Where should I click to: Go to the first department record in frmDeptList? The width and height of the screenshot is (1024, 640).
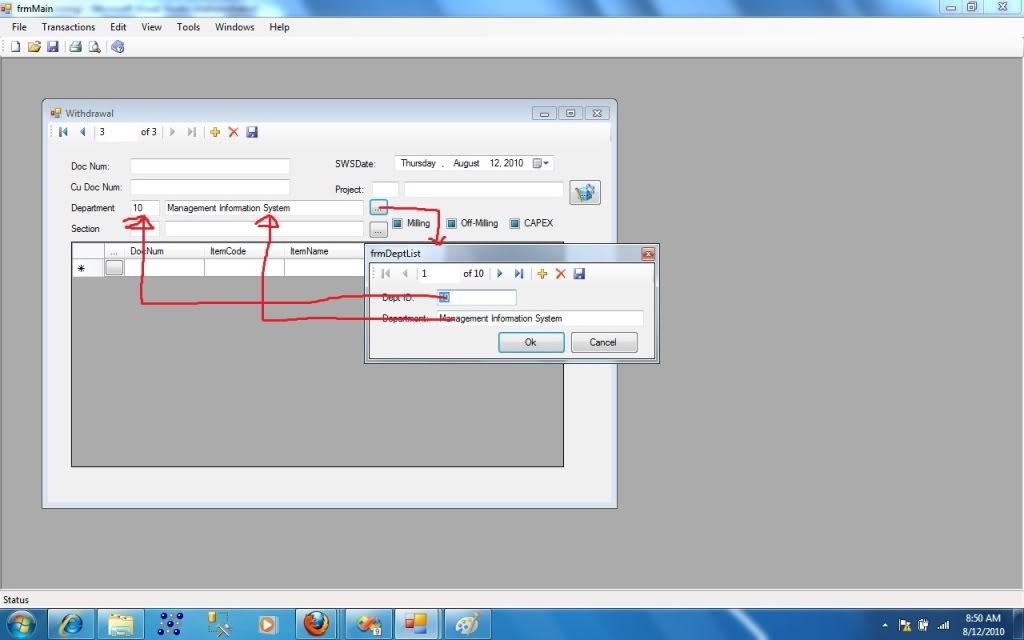(386, 273)
